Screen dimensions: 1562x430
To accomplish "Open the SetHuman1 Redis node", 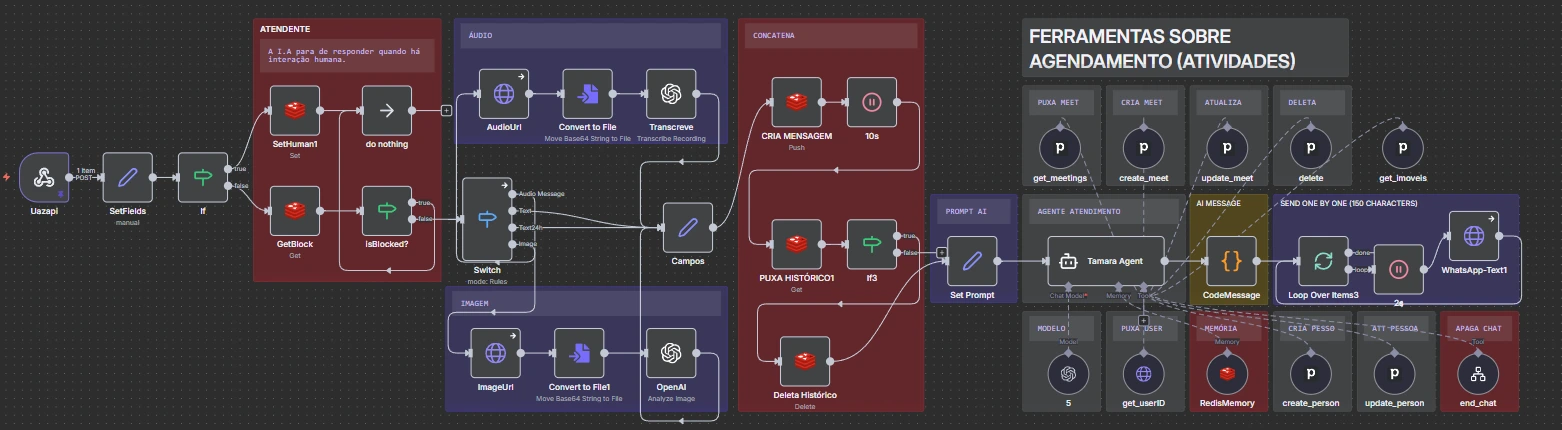I will [x=295, y=110].
